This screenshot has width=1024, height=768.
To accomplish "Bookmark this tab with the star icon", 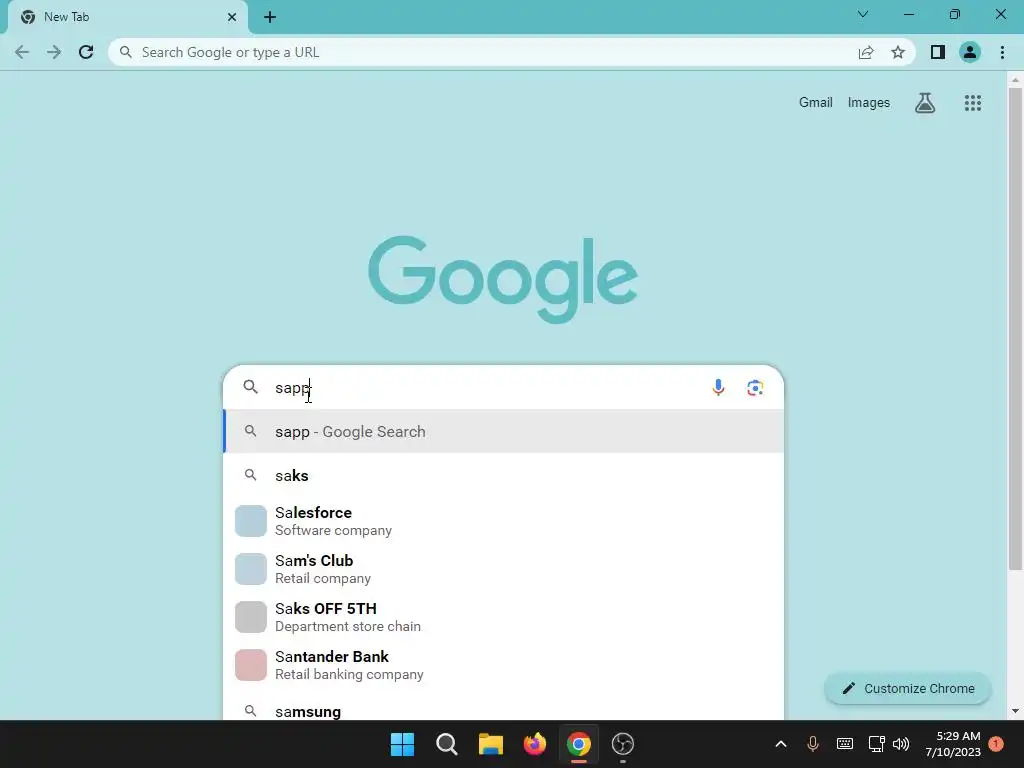I will click(x=898, y=52).
